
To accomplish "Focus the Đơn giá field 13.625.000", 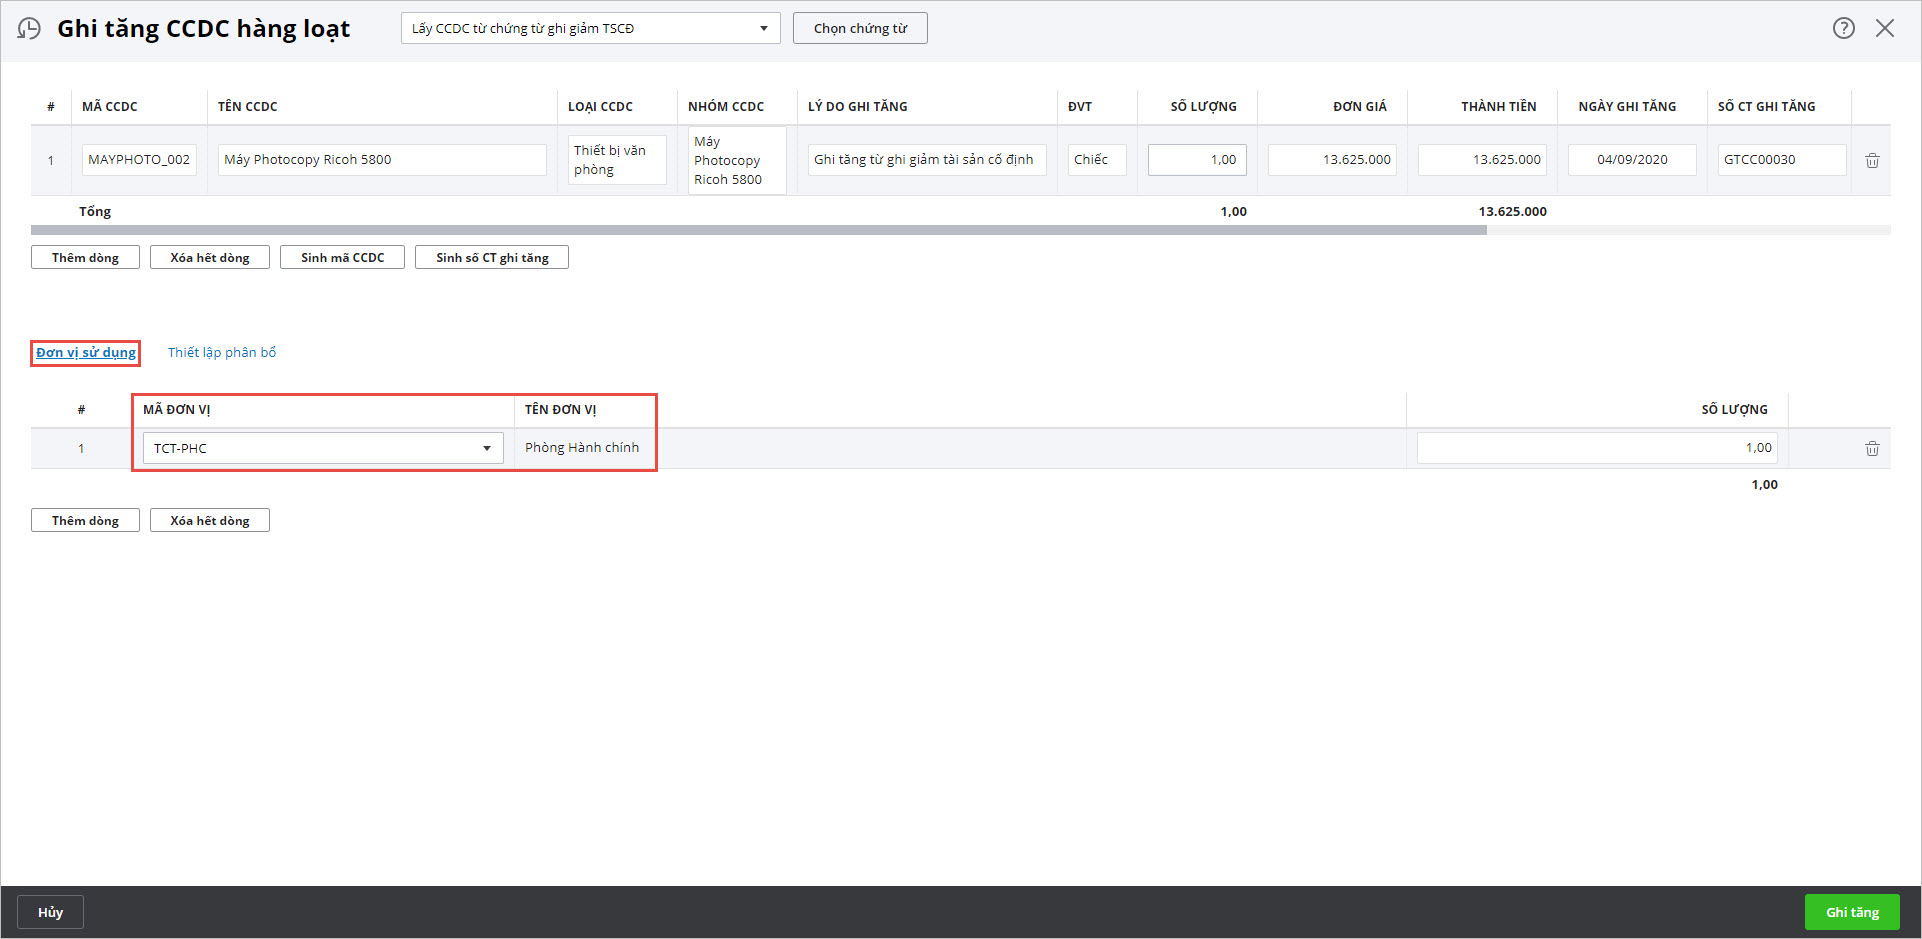I will (x=1332, y=160).
